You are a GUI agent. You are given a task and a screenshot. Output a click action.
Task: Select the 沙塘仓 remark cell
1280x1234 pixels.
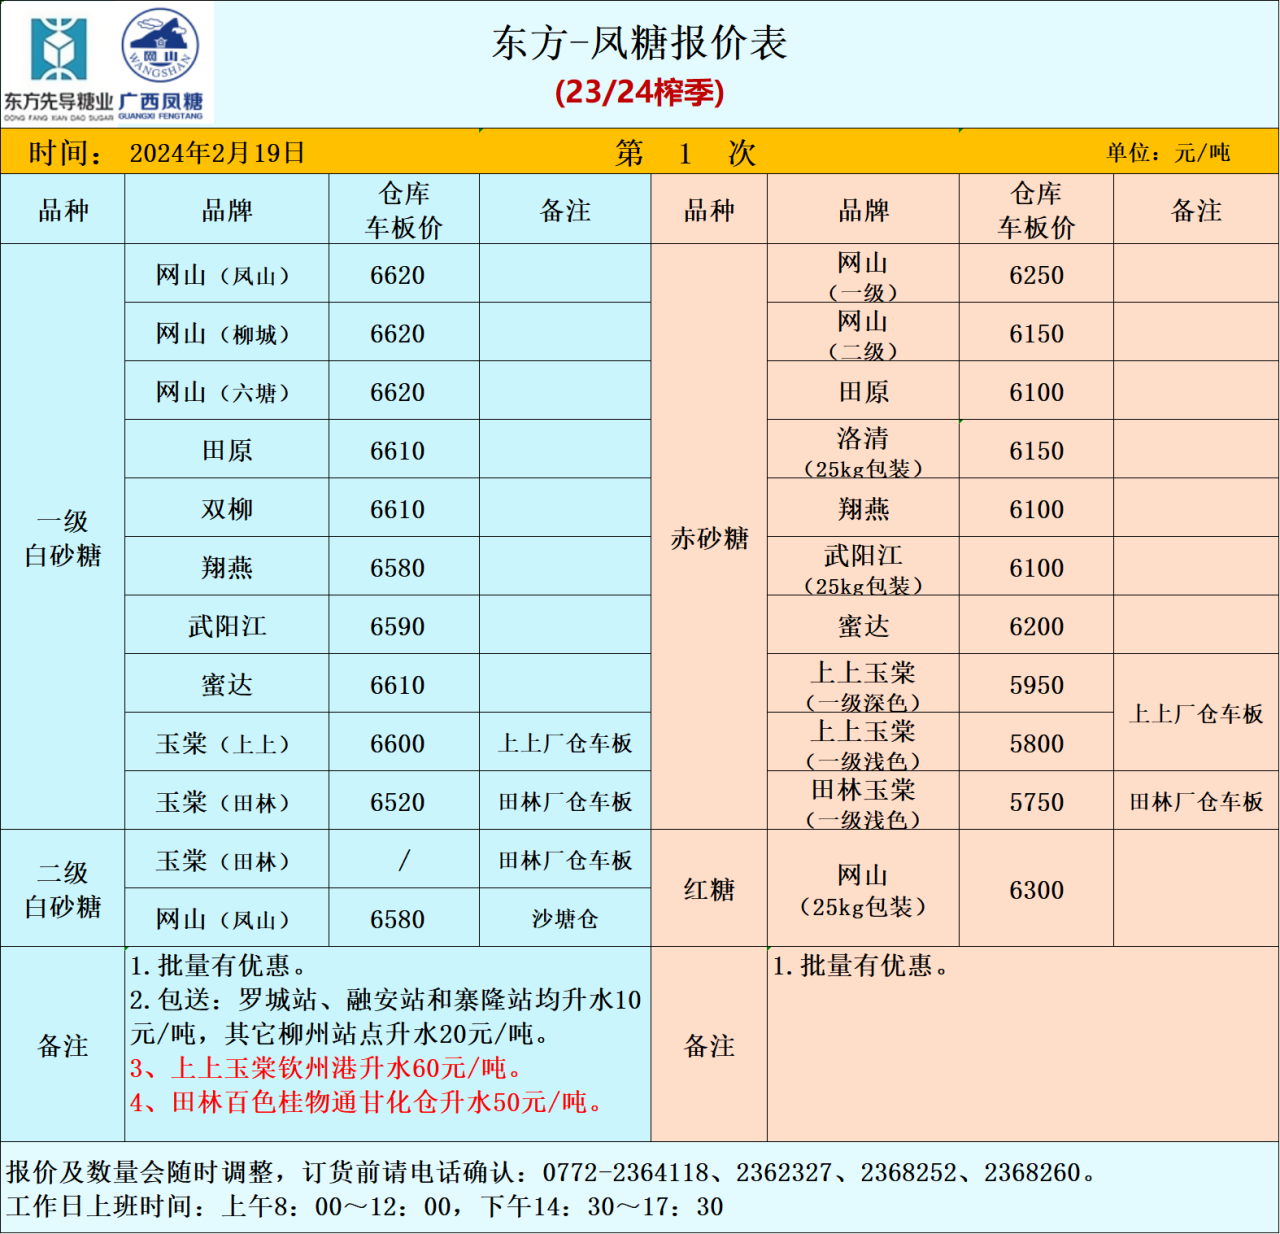point(565,919)
